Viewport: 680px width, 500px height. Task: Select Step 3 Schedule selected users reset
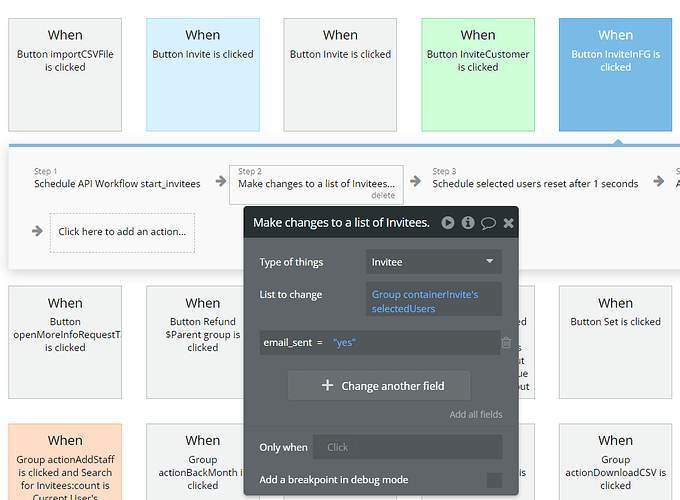(534, 178)
